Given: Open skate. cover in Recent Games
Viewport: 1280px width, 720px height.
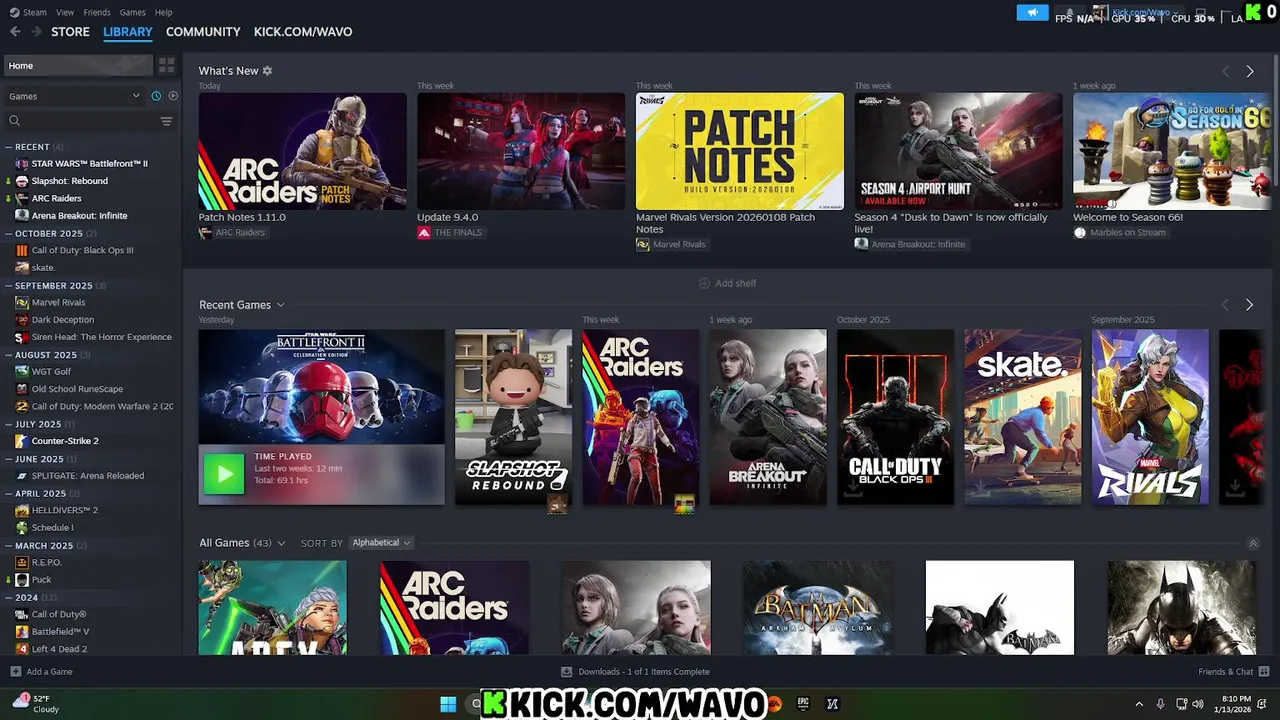Looking at the screenshot, I should pyautogui.click(x=1022, y=417).
